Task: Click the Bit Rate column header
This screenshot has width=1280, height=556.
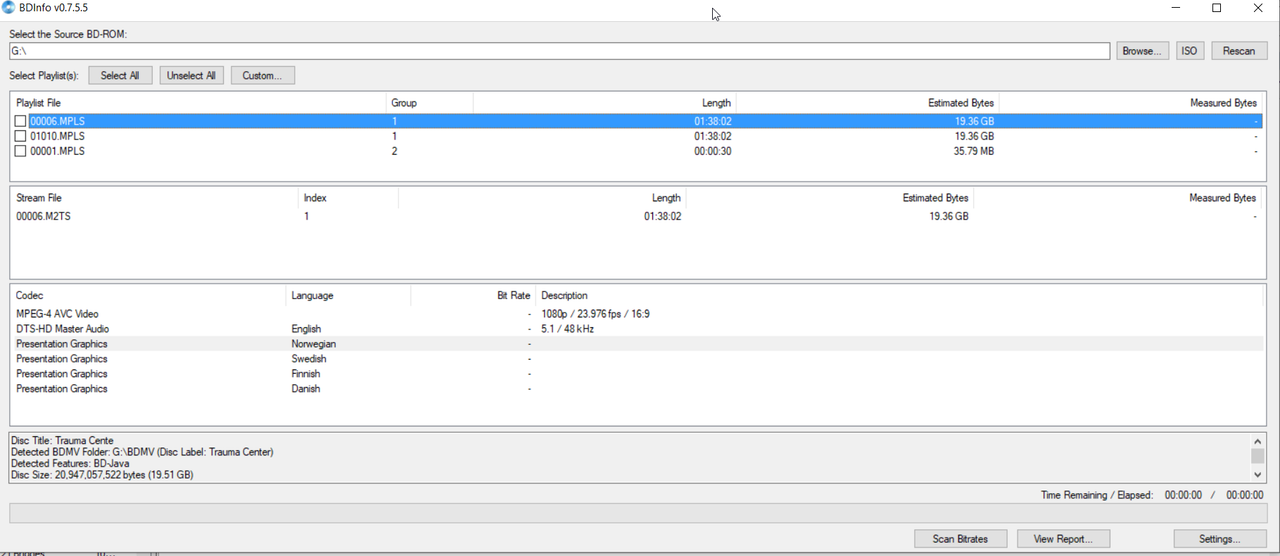Action: 472,296
